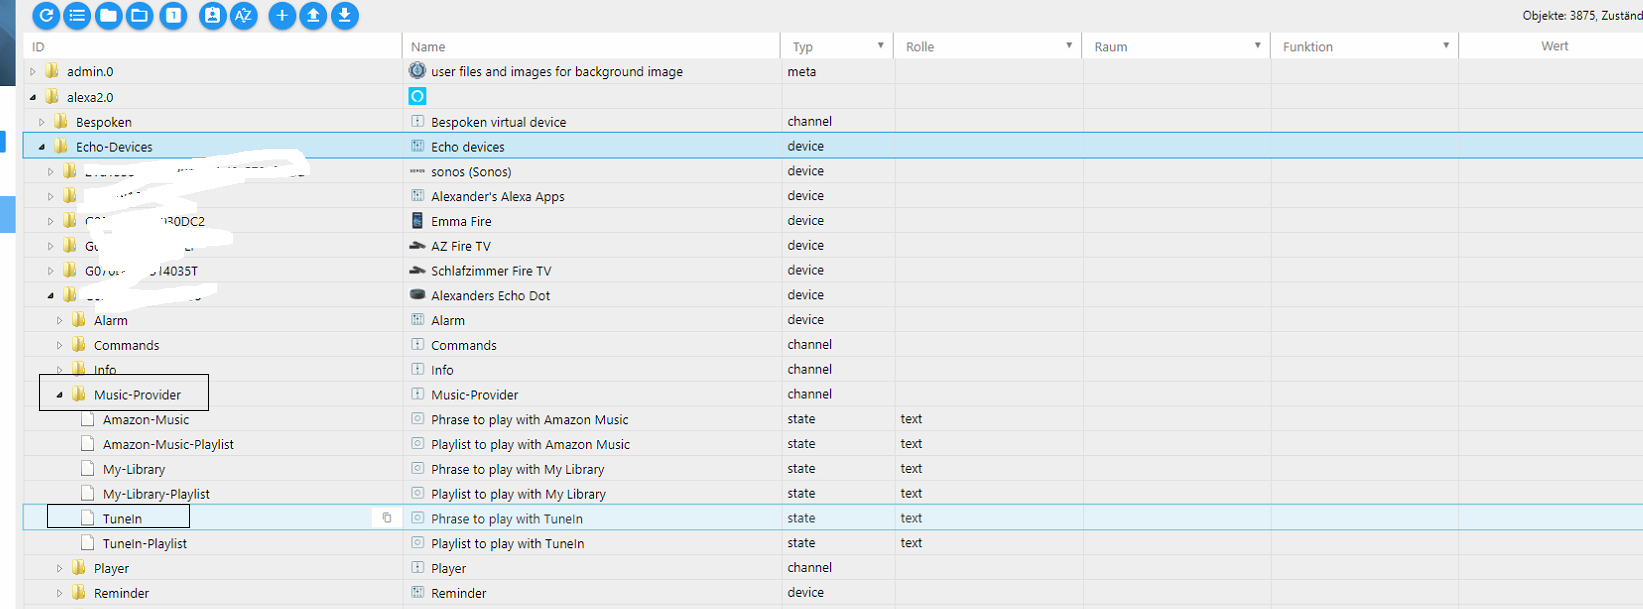Click the filled folder toolbar icon
Image resolution: width=1643 pixels, height=609 pixels.
(x=108, y=15)
